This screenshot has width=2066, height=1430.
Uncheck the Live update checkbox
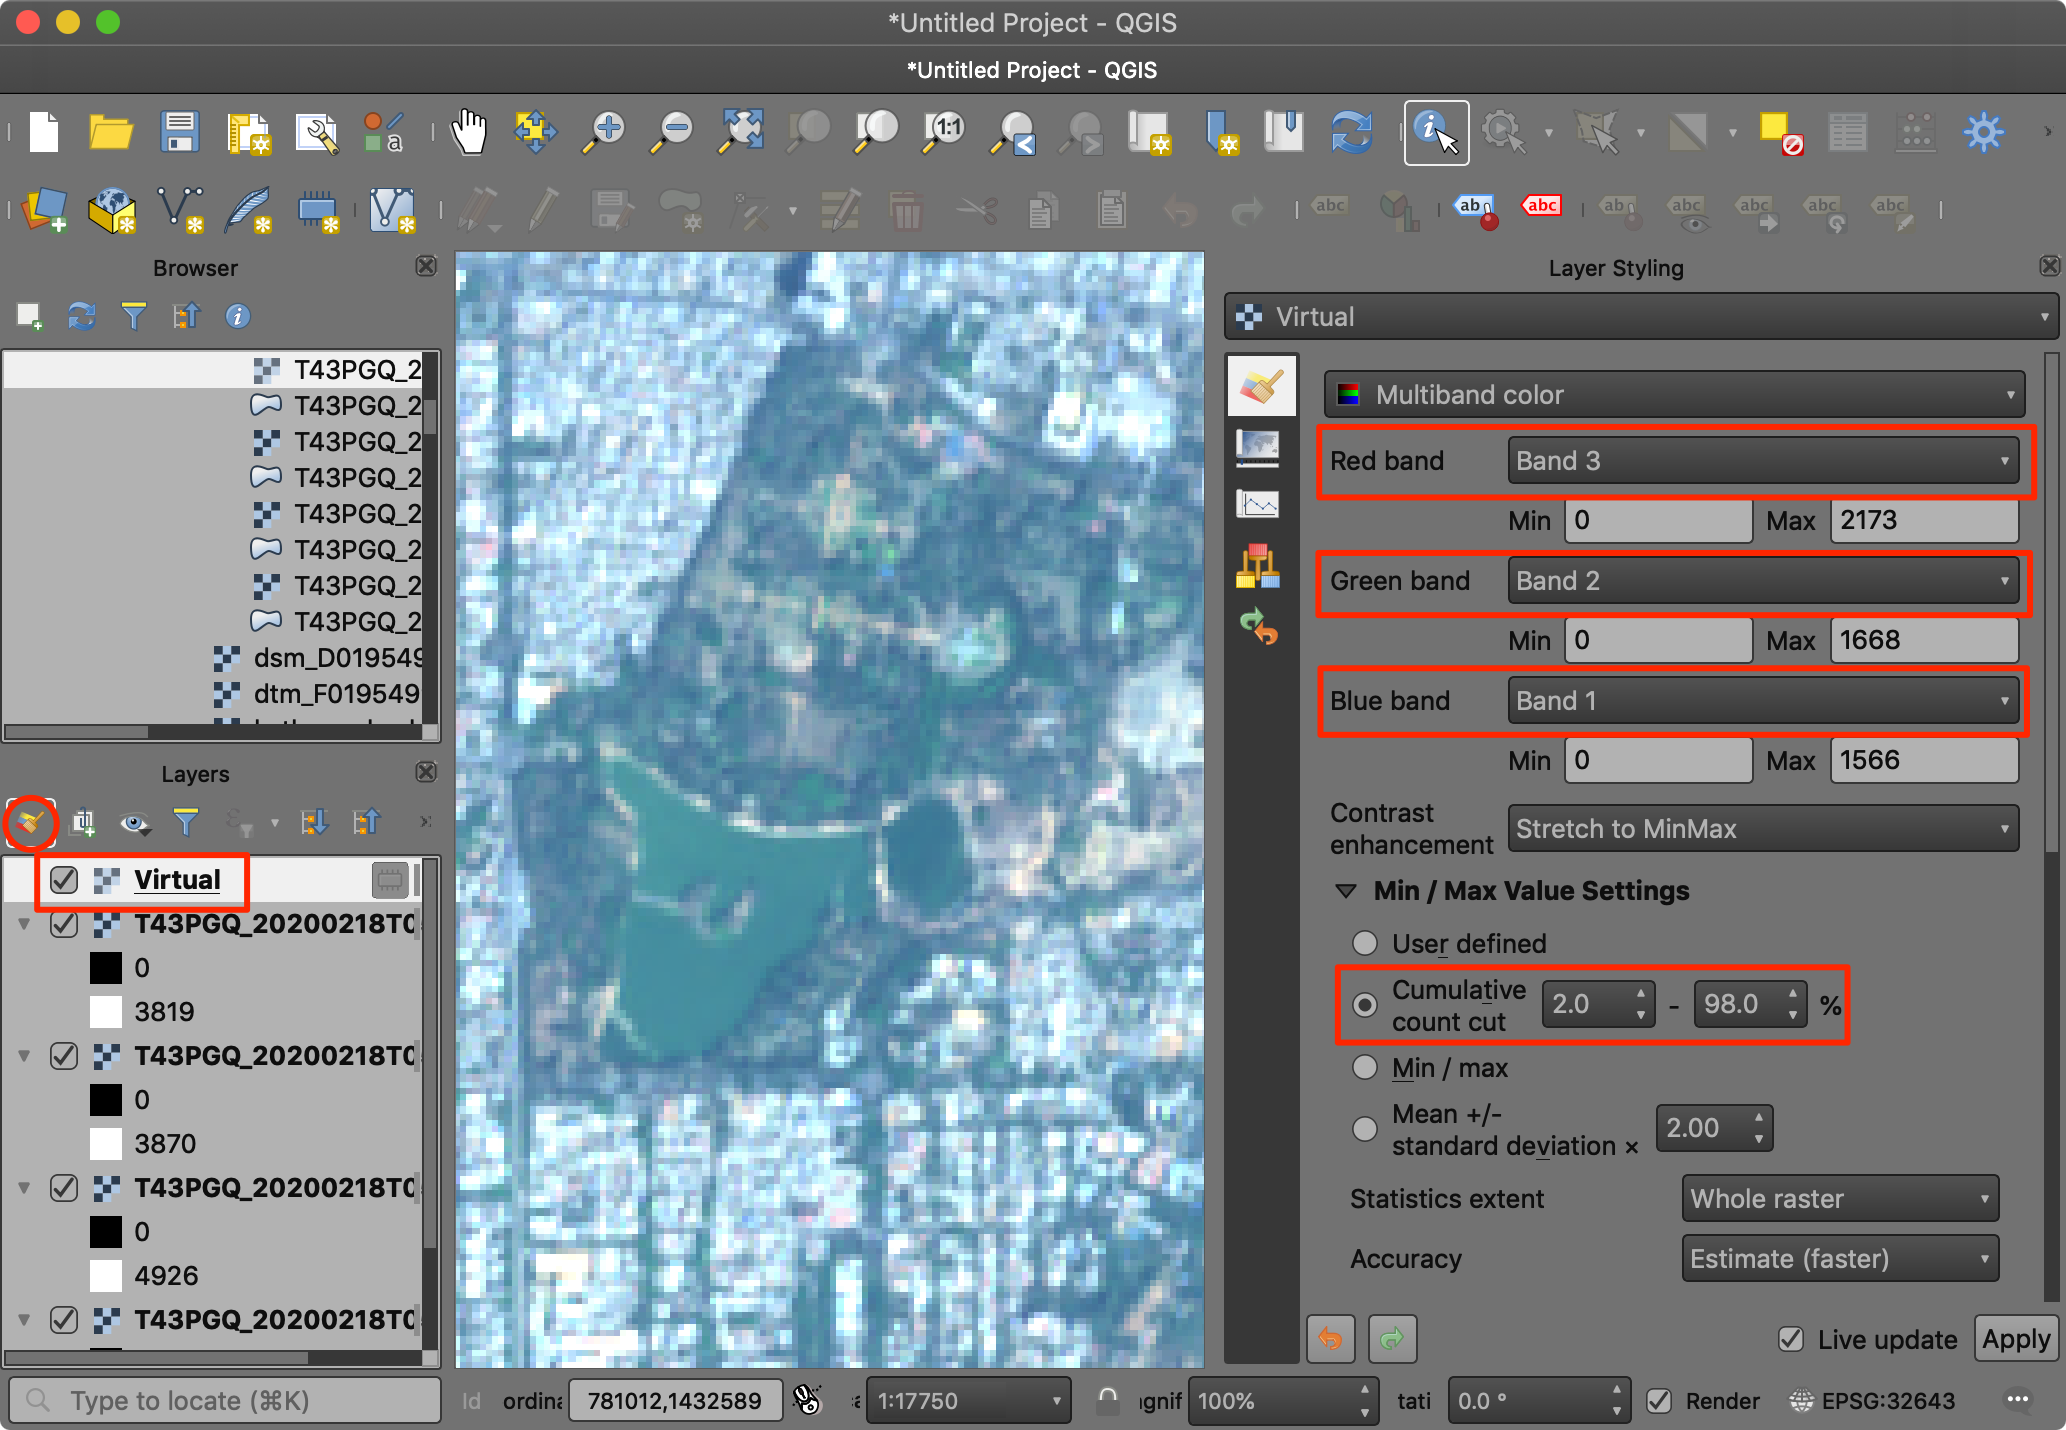click(x=1791, y=1339)
